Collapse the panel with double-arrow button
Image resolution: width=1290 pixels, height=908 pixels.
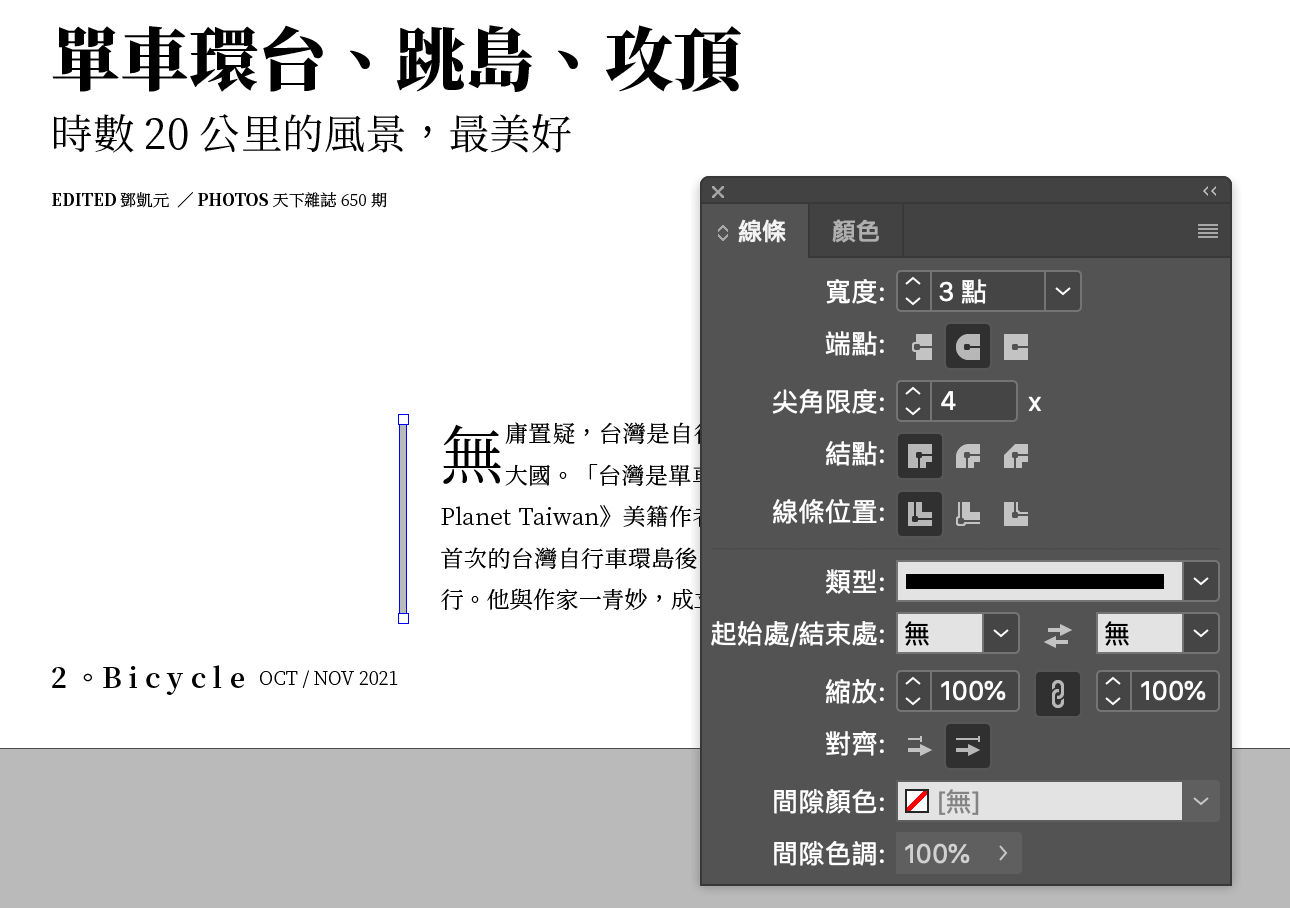[x=1210, y=191]
